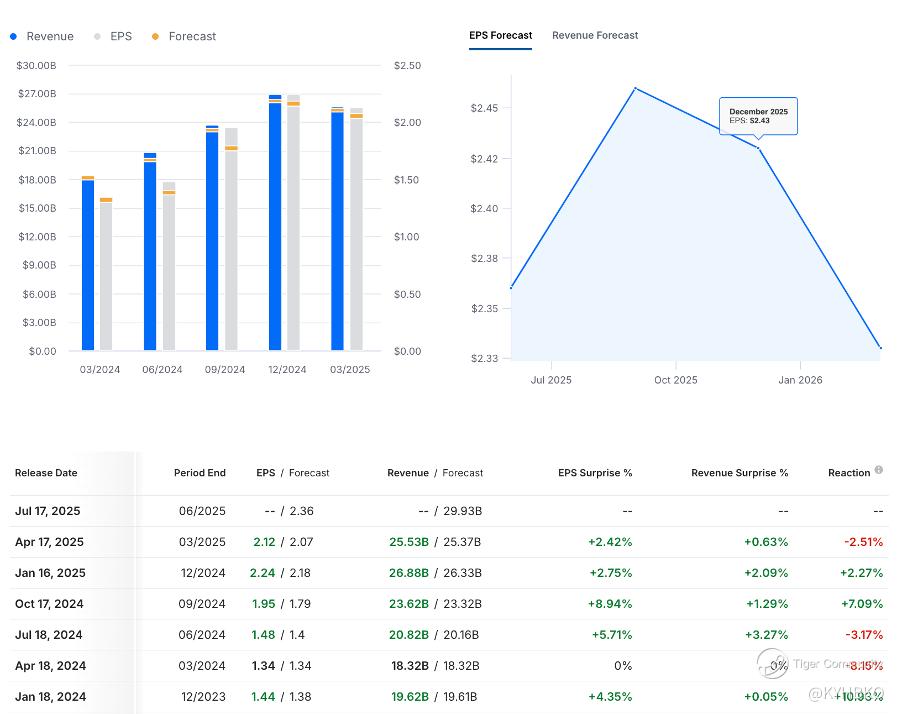Click the orange Forecast legend dot
Screen dimensions: 902x714
tap(155, 36)
